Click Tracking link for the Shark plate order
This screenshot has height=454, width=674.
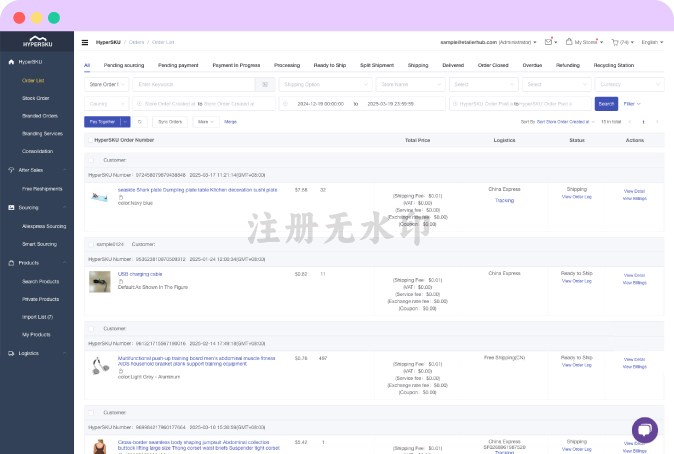point(504,200)
